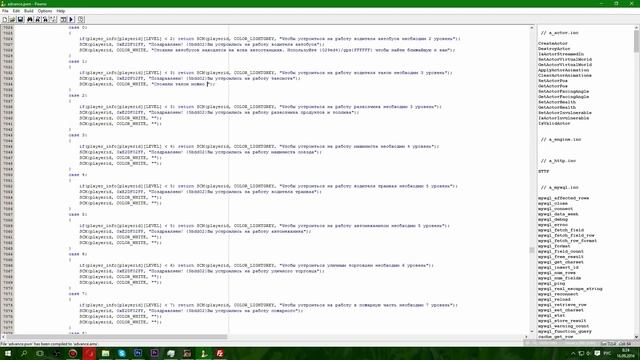Select mysql_format in the function list
The width and height of the screenshot is (640, 360).
(554, 246)
